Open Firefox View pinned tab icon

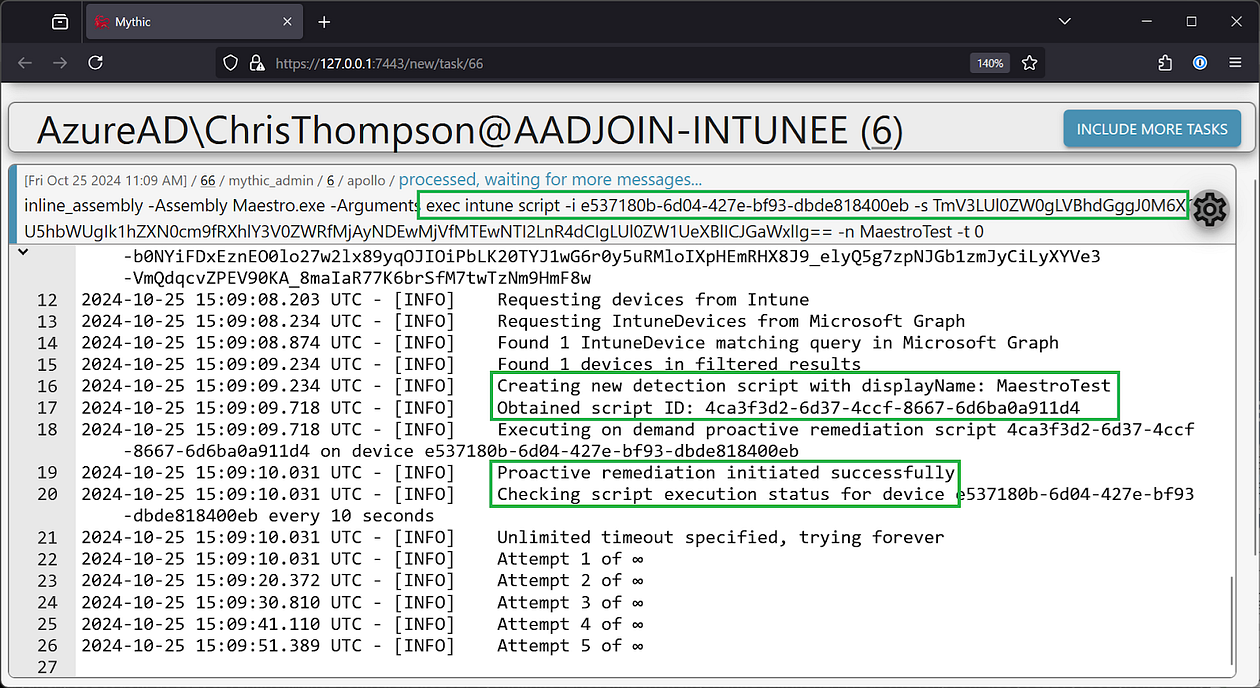click(x=60, y=22)
